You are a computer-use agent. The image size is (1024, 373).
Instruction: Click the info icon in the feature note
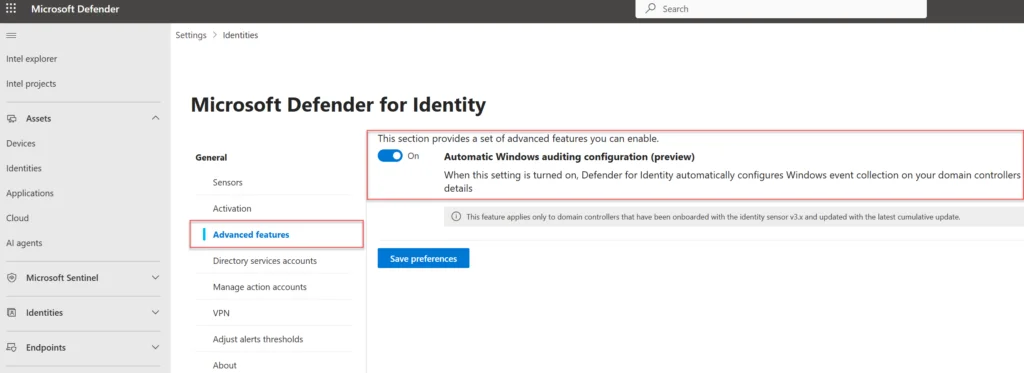456,217
